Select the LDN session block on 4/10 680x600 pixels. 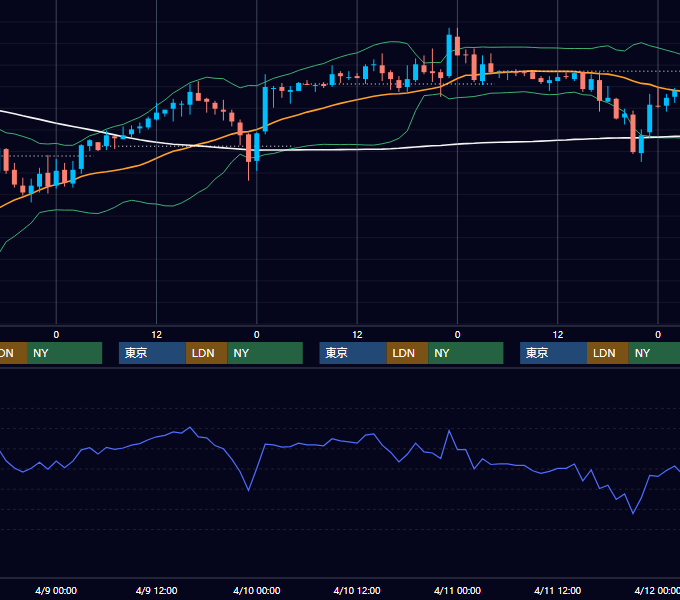tap(407, 353)
